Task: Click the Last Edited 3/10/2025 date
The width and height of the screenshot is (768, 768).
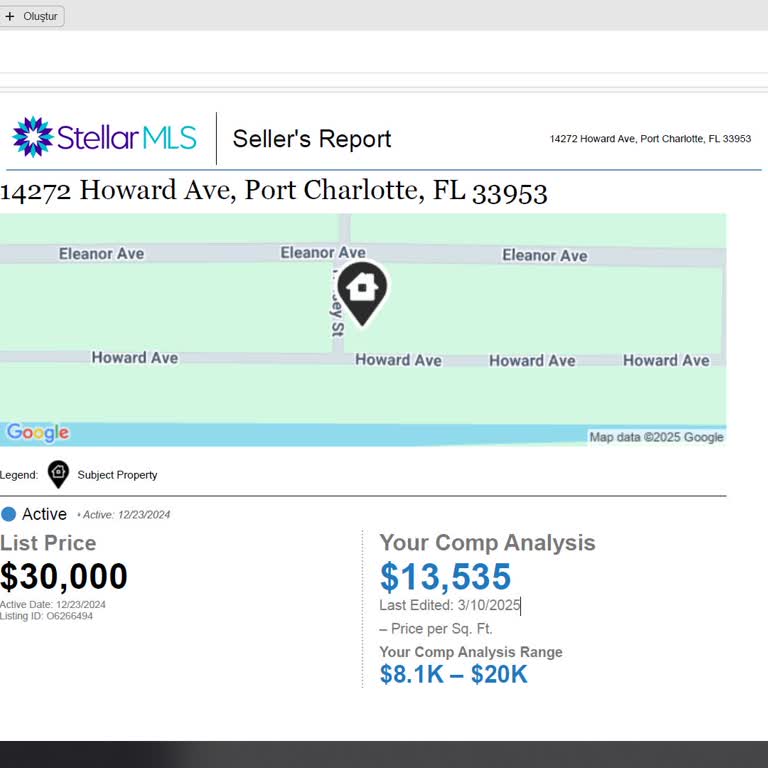Action: click(x=450, y=605)
